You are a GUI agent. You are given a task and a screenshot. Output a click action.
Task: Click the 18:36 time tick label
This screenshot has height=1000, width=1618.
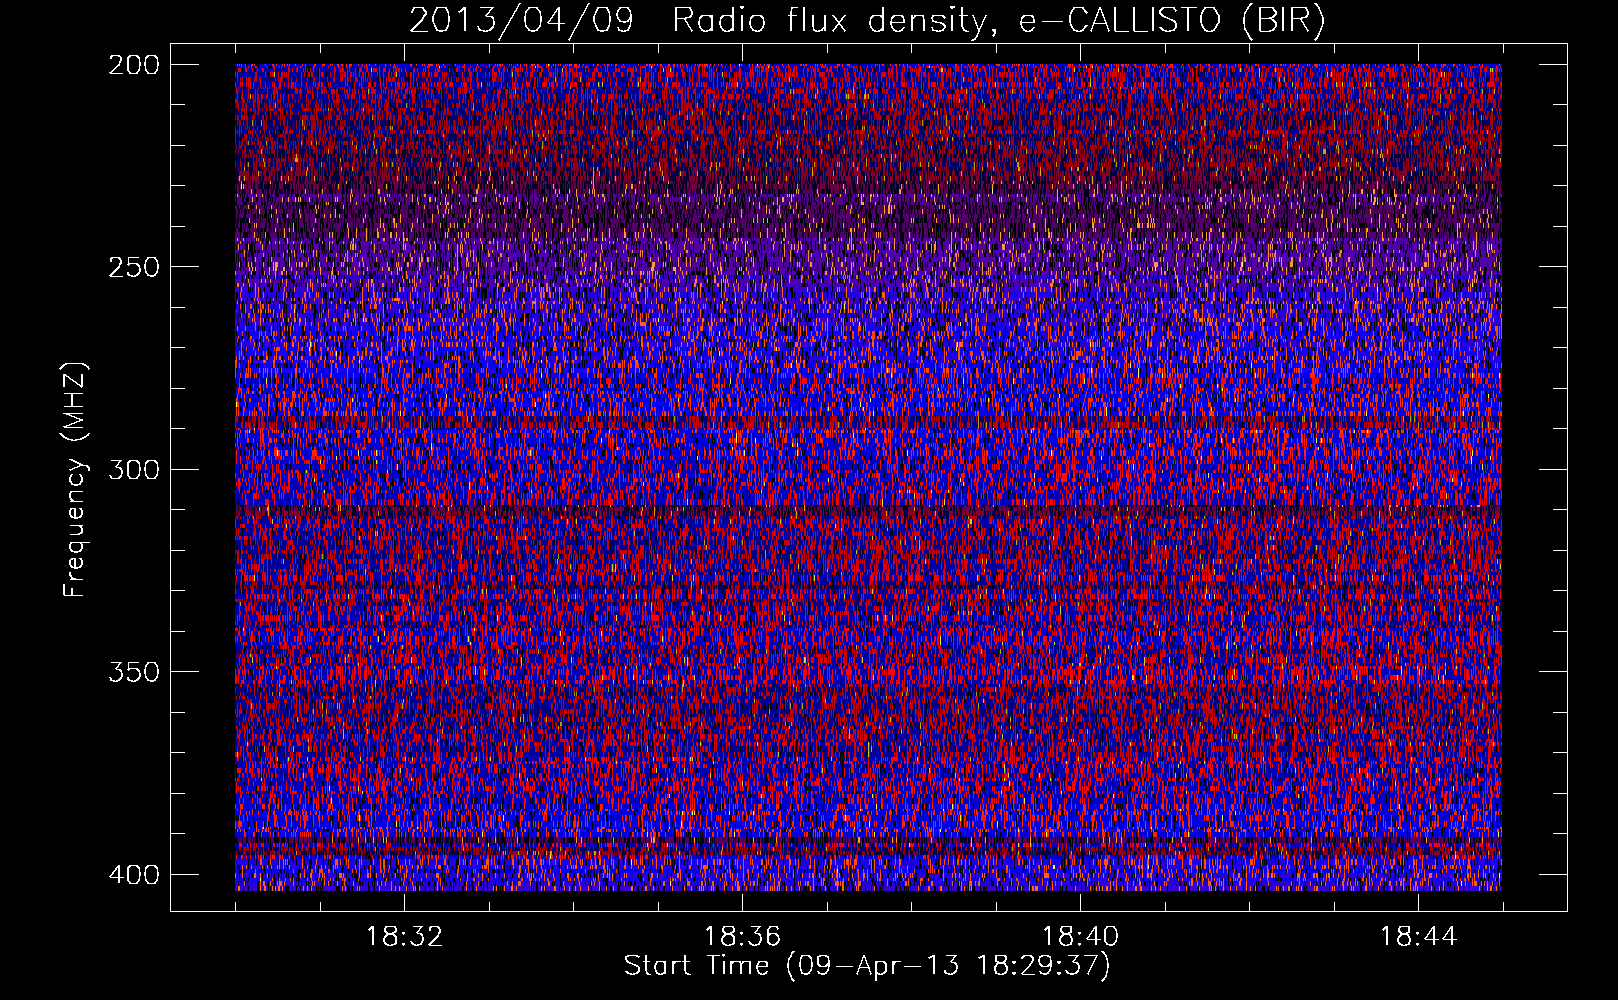(742, 937)
